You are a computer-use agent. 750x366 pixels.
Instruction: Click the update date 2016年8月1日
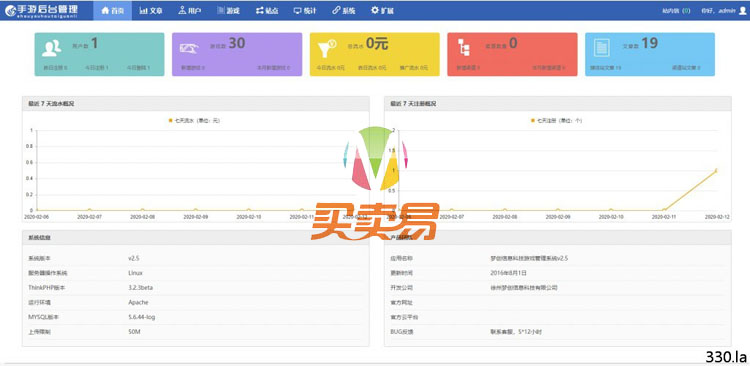click(508, 273)
